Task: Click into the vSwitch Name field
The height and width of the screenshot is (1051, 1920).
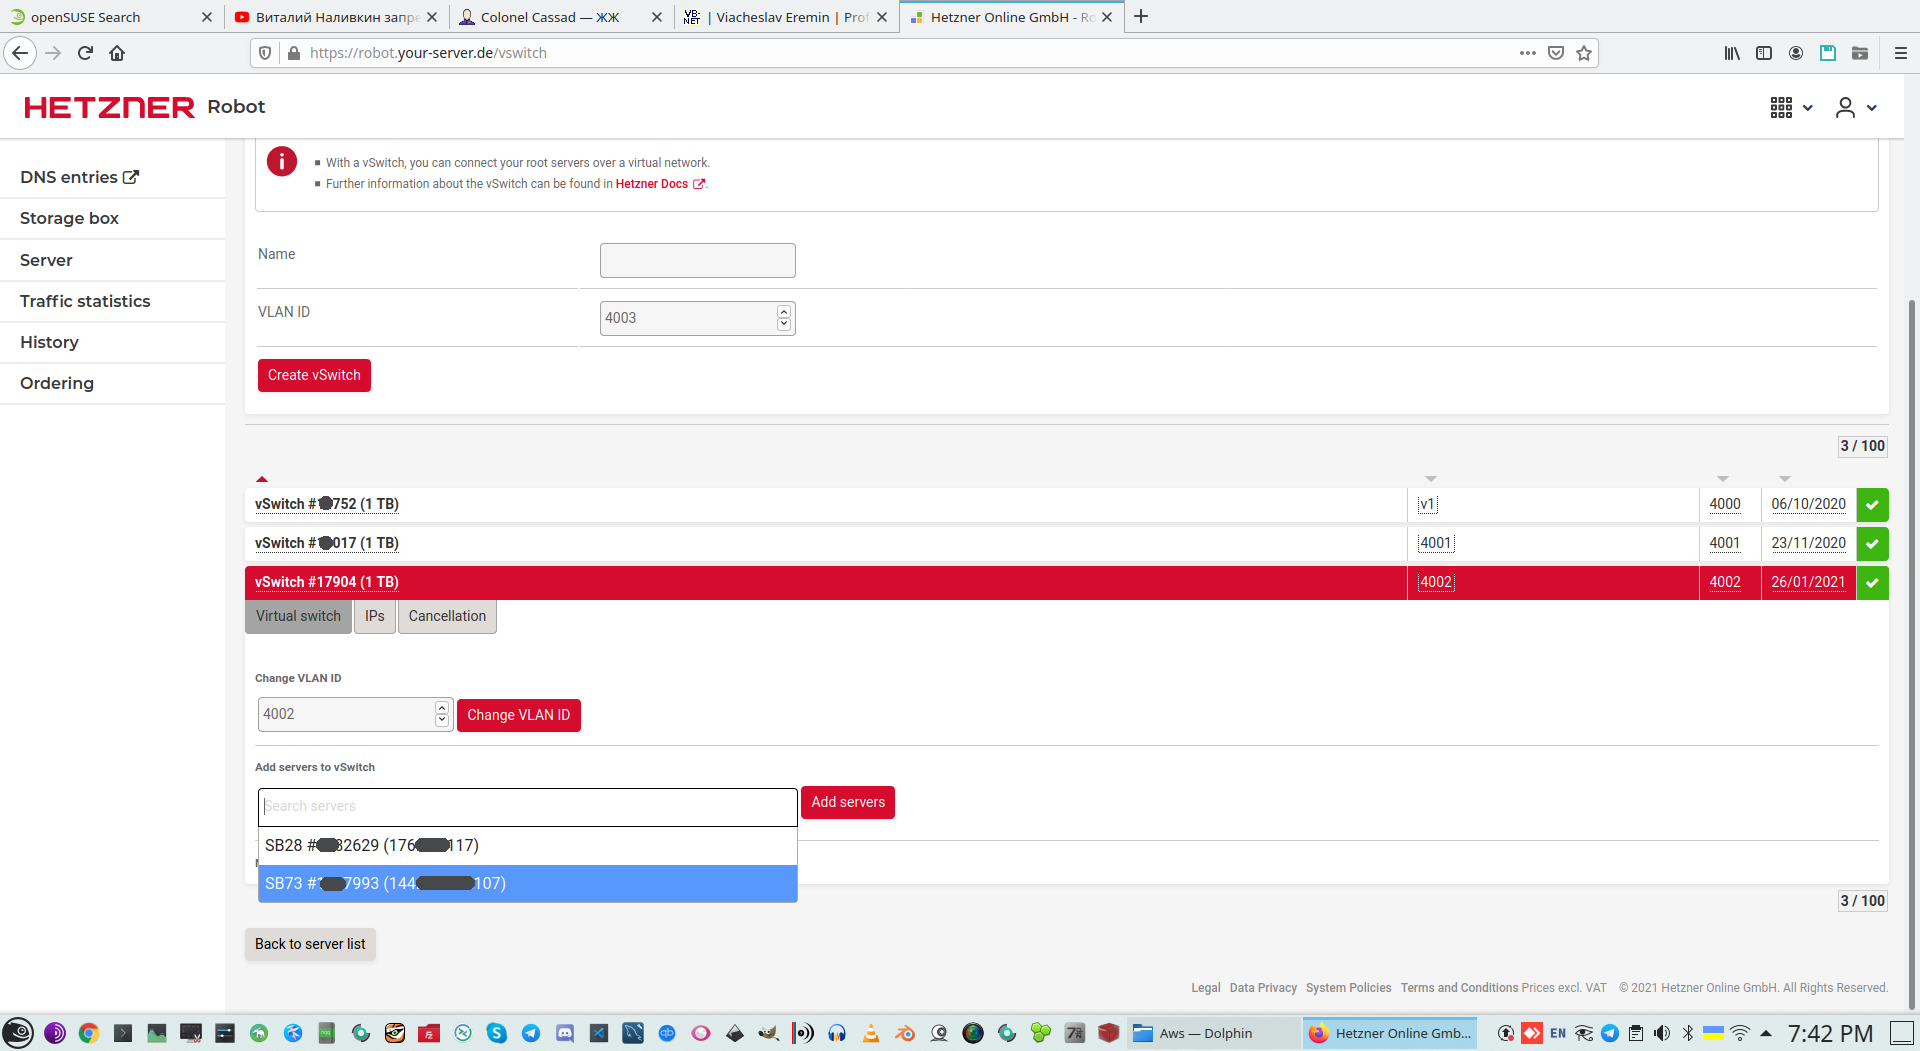Action: 698,260
